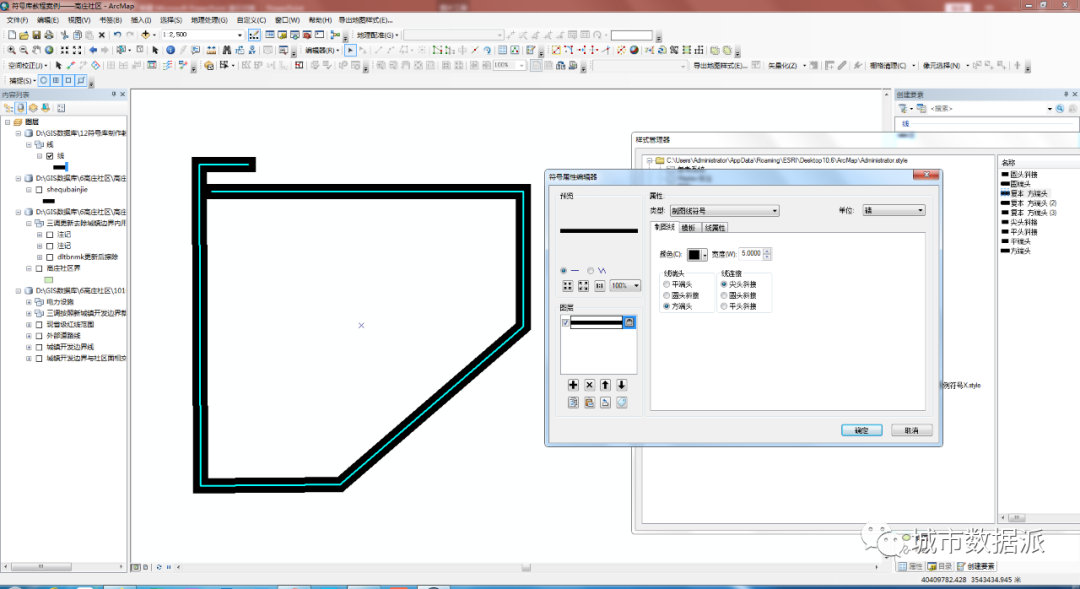Toggle 高庄社区界 layer checkbox
1080x589 pixels.
[x=39, y=269]
